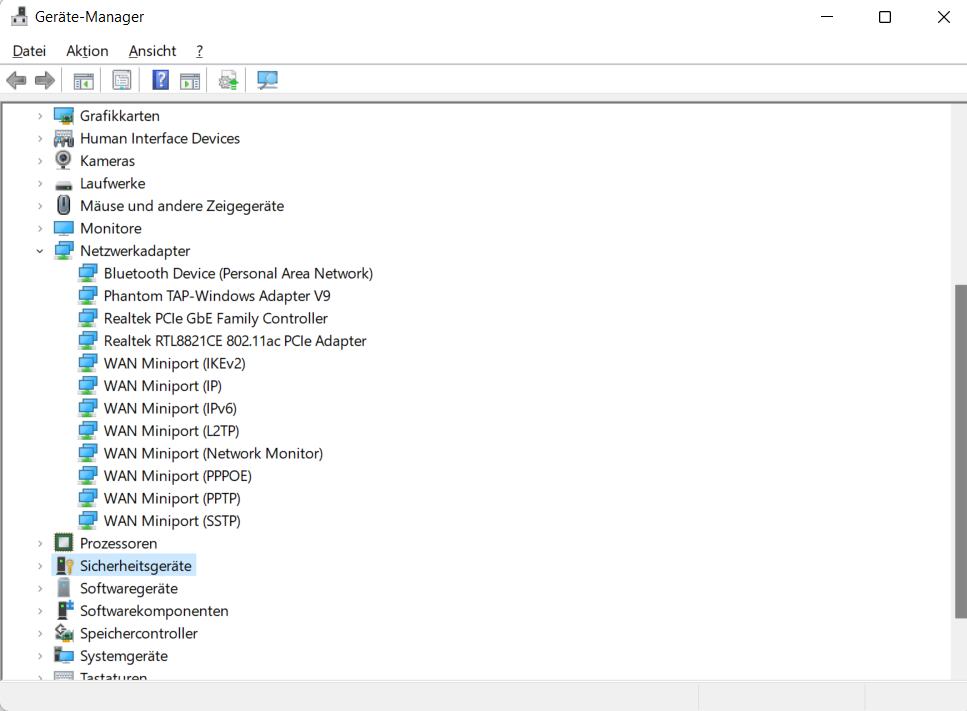Open the Ansicht menu
Image resolution: width=967 pixels, height=711 pixels.
click(x=152, y=51)
